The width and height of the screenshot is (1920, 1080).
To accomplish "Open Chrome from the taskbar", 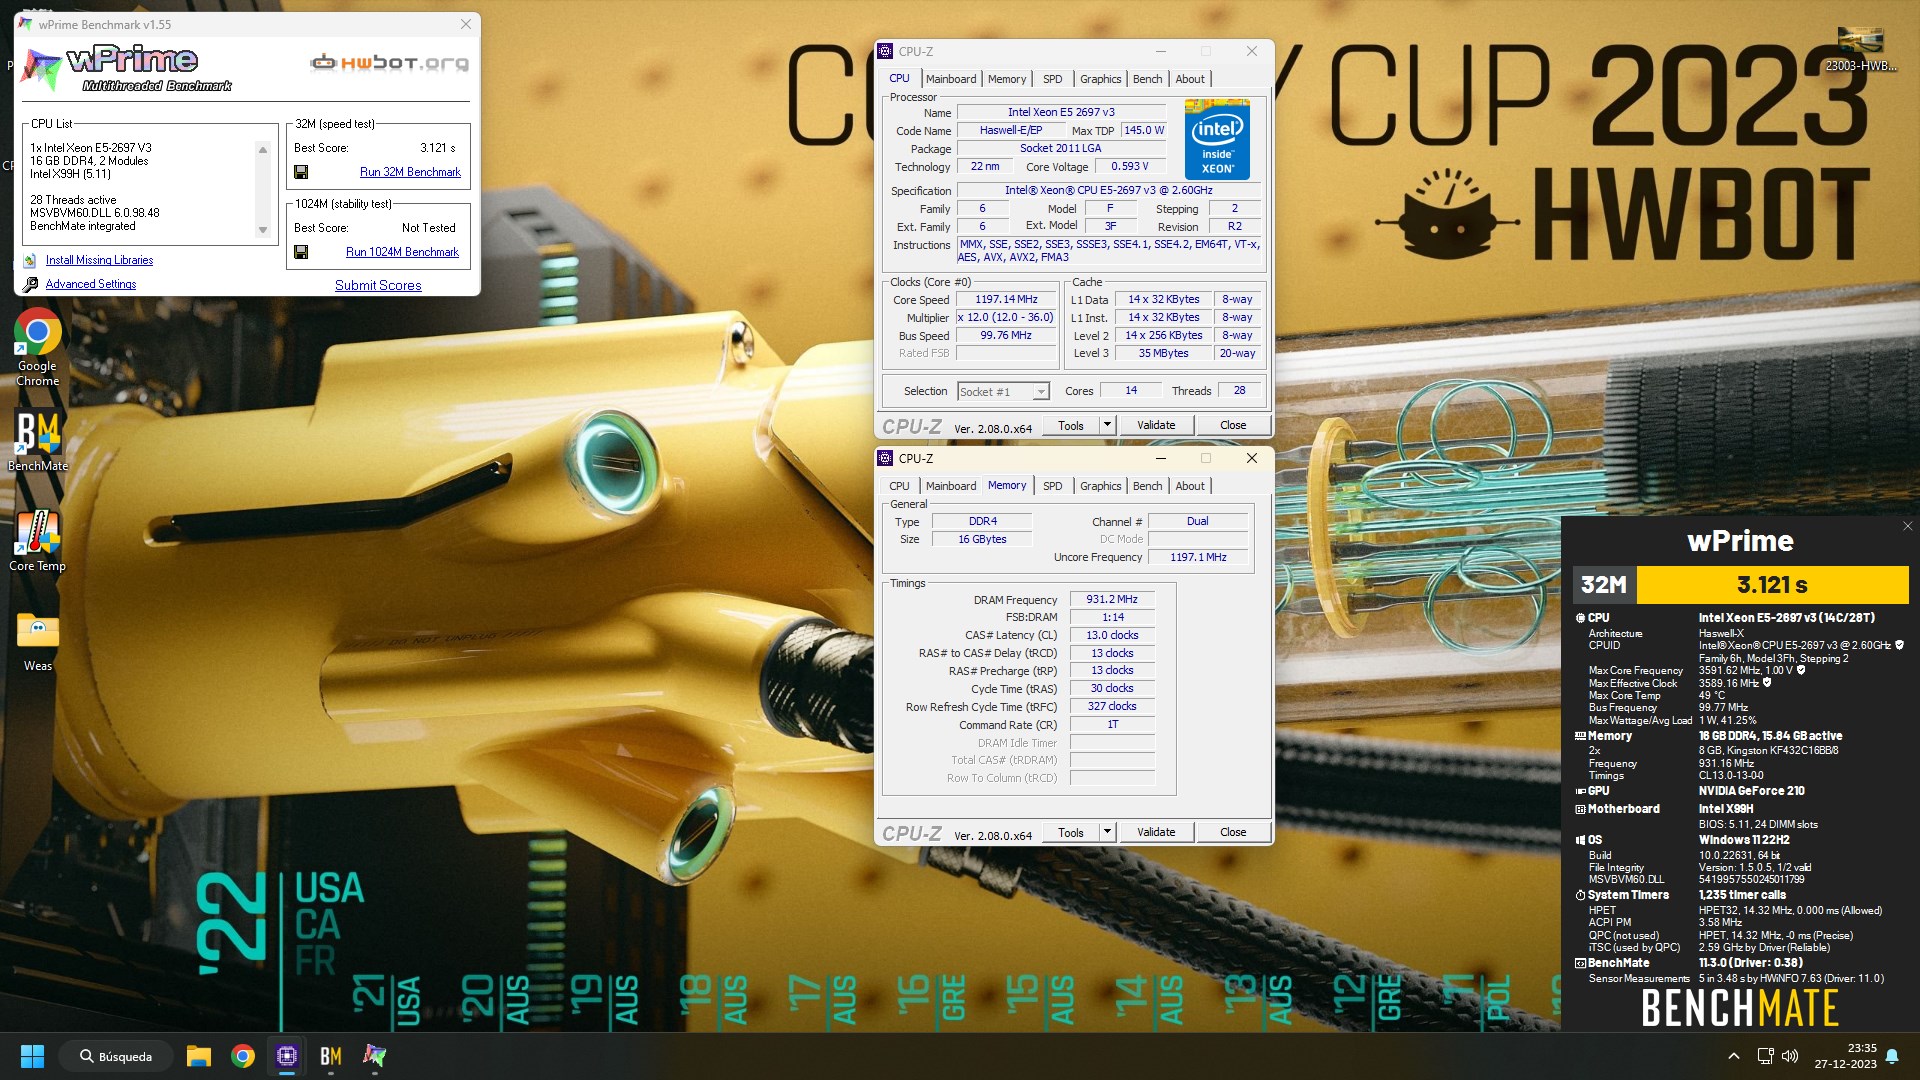I will click(242, 1056).
